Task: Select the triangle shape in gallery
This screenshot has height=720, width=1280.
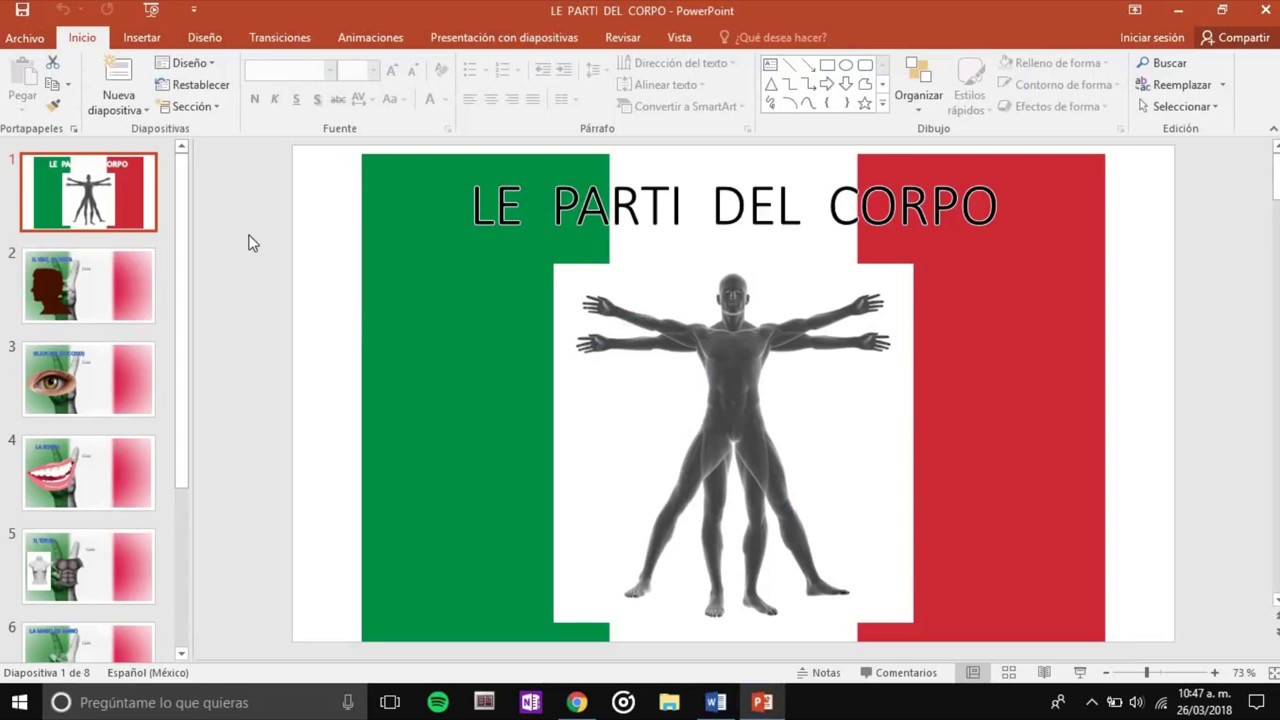Action: 770,84
